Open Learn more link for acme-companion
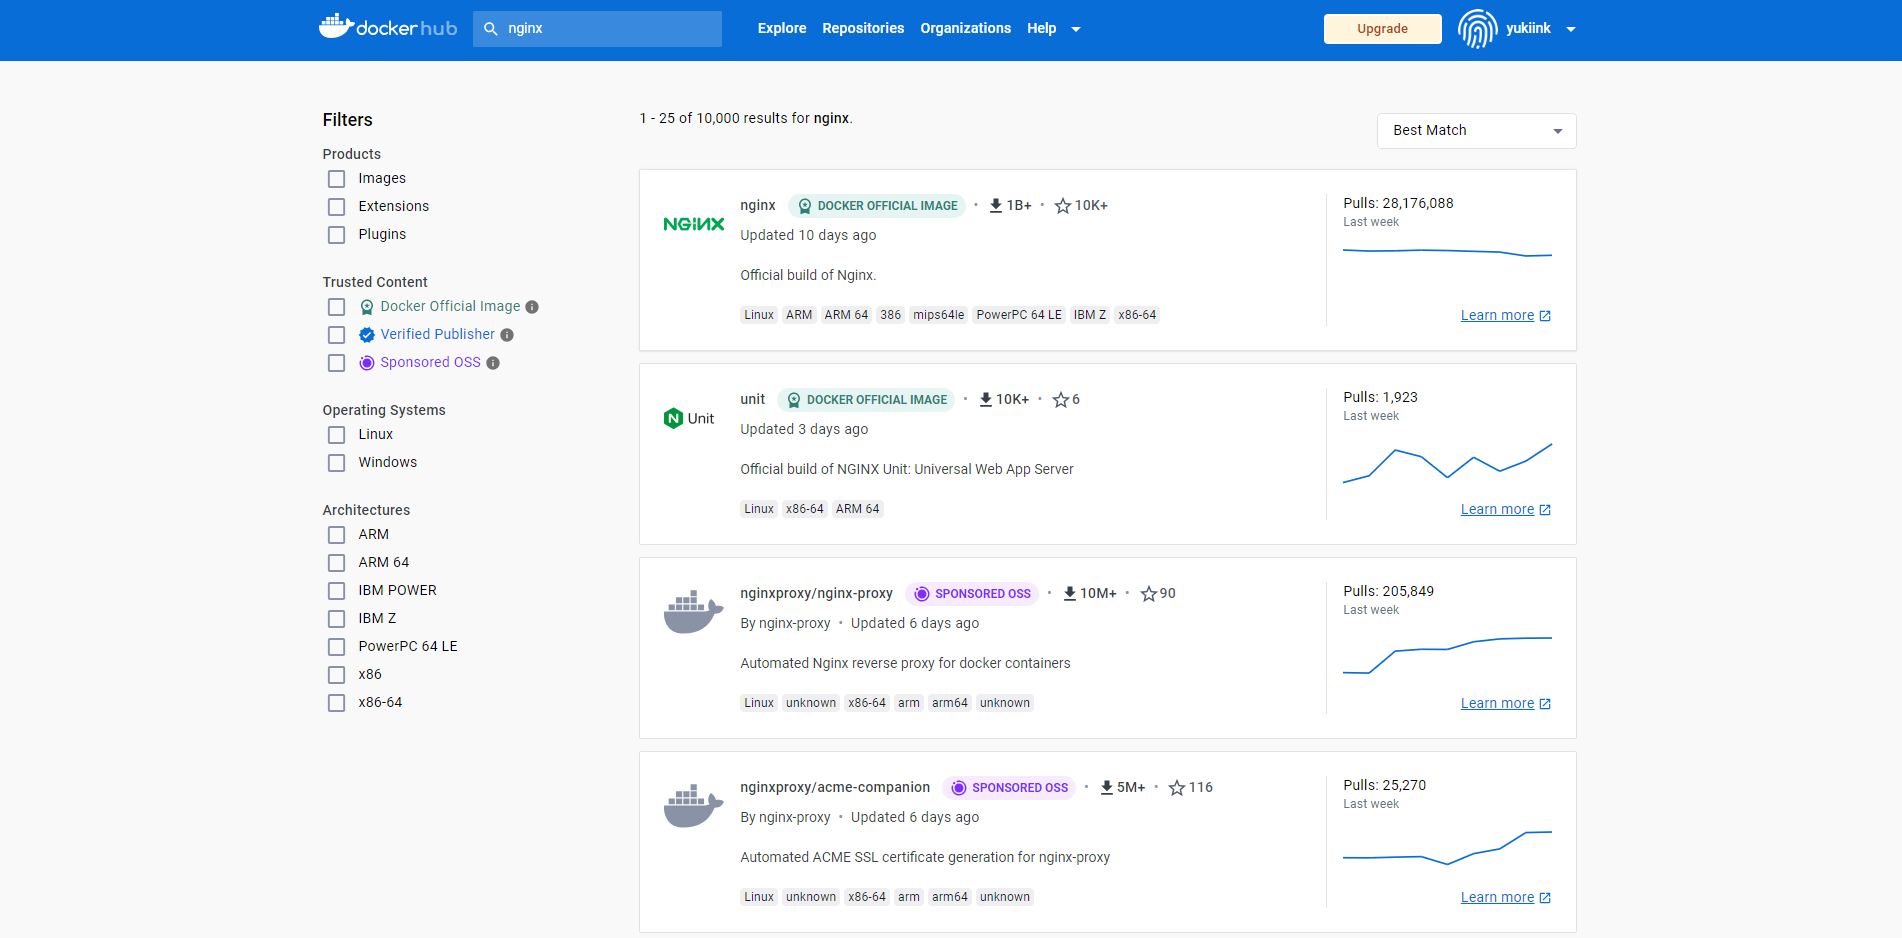This screenshot has width=1902, height=938. (1497, 897)
